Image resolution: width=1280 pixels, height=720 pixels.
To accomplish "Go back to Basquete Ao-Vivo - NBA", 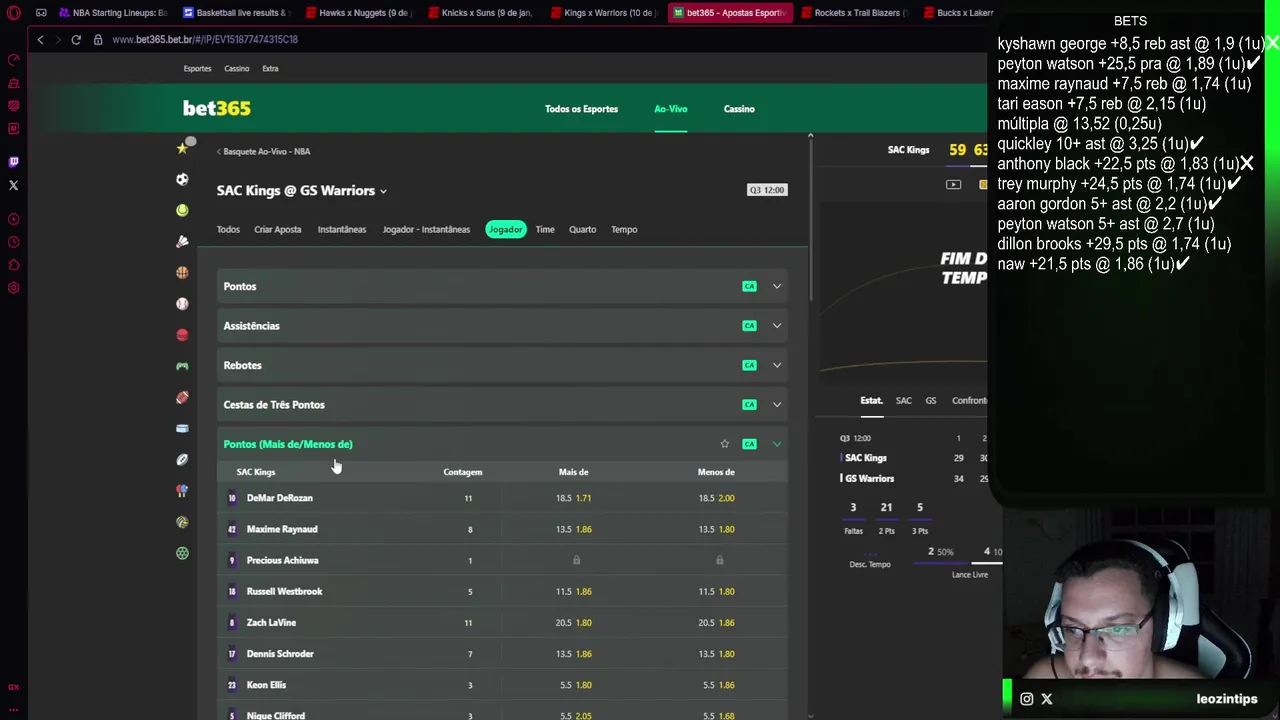I will (x=264, y=151).
